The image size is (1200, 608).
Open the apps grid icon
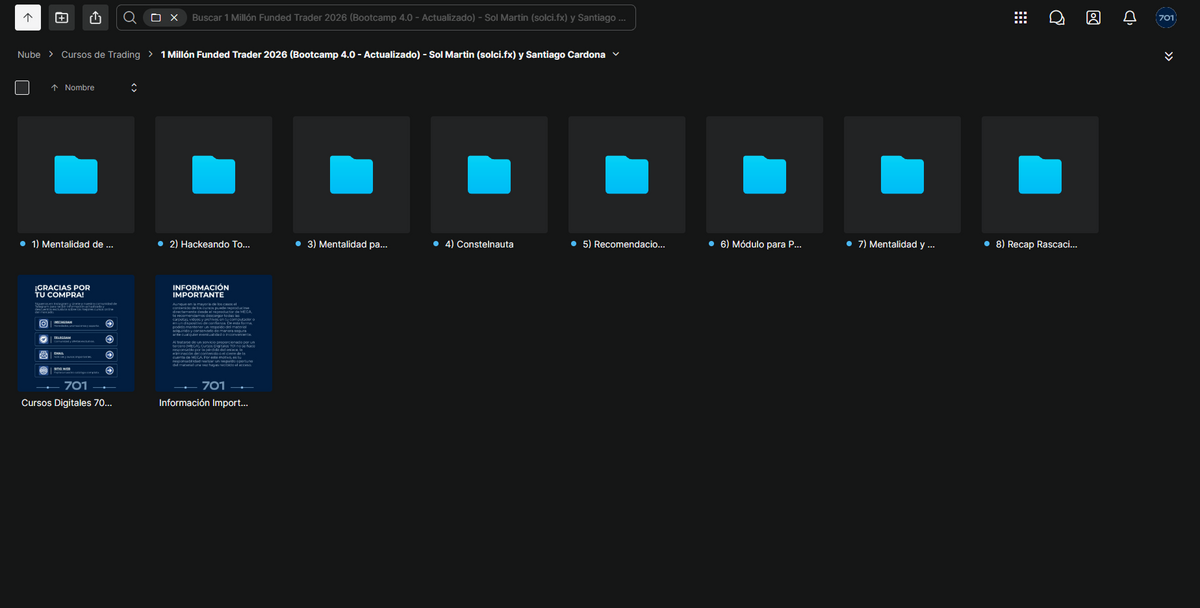(1020, 17)
